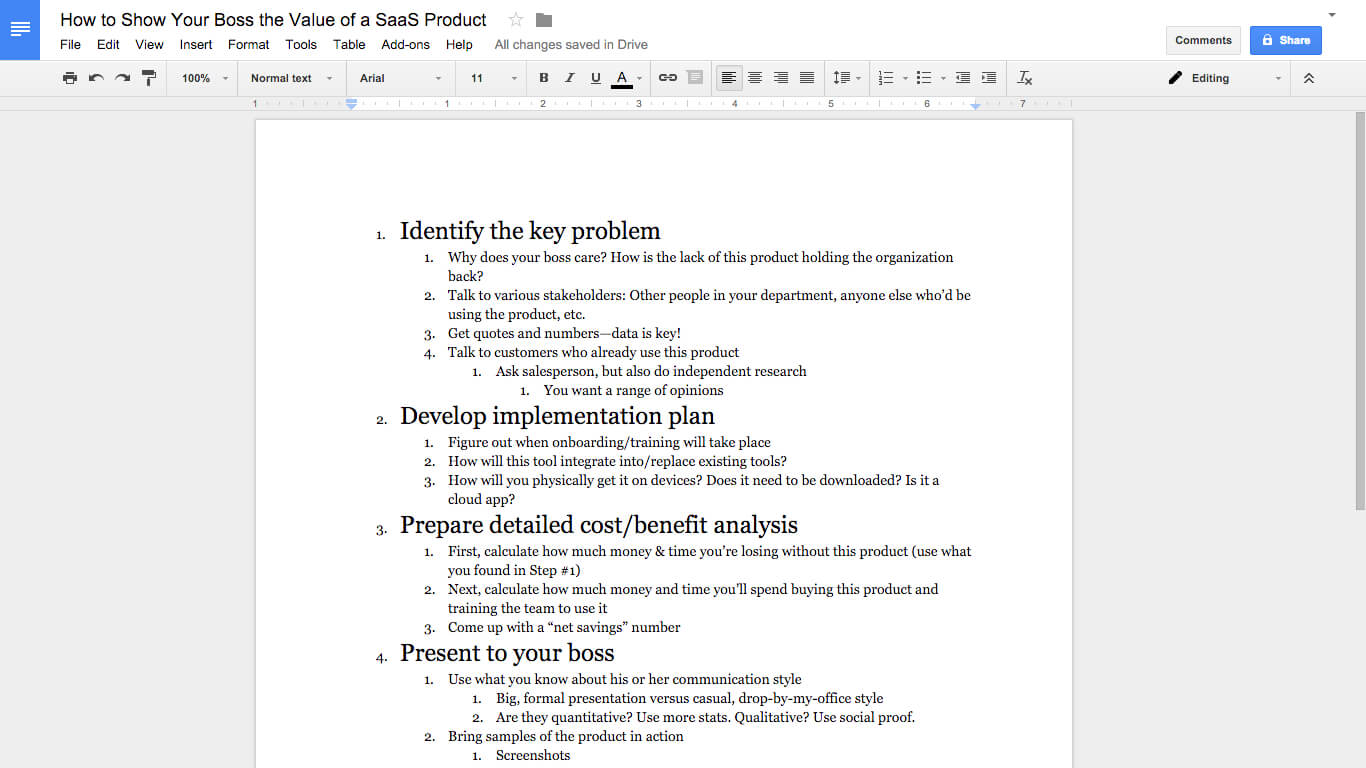Open the Add-ons menu

point(405,45)
